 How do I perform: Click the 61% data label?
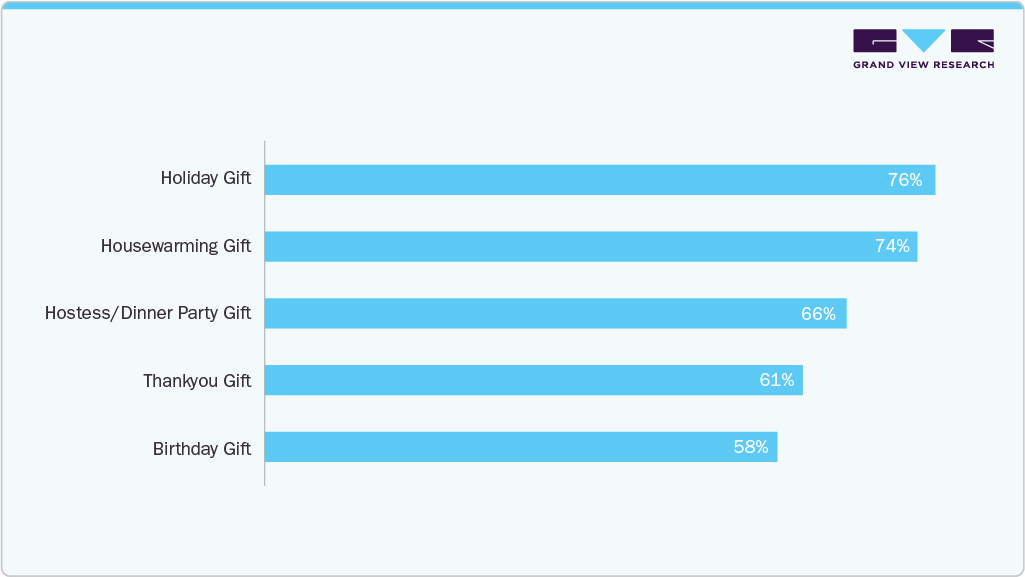(777, 380)
